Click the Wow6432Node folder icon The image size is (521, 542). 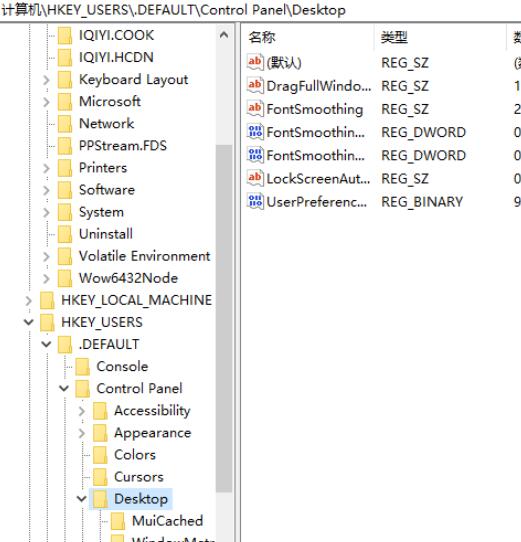(x=65, y=279)
